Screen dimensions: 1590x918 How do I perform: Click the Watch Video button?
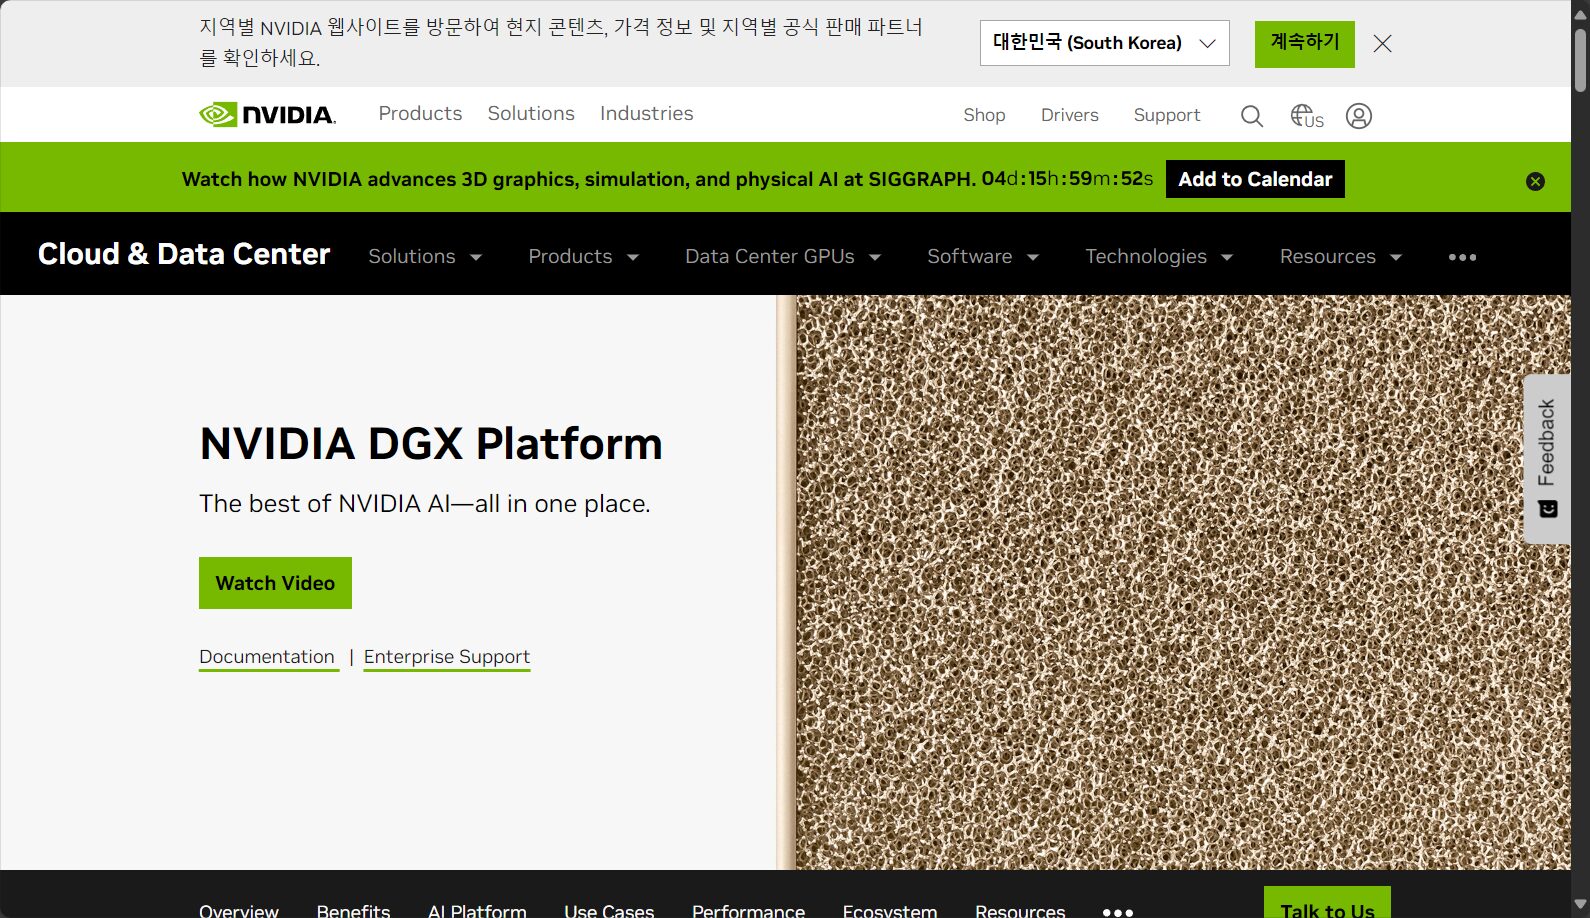click(275, 583)
